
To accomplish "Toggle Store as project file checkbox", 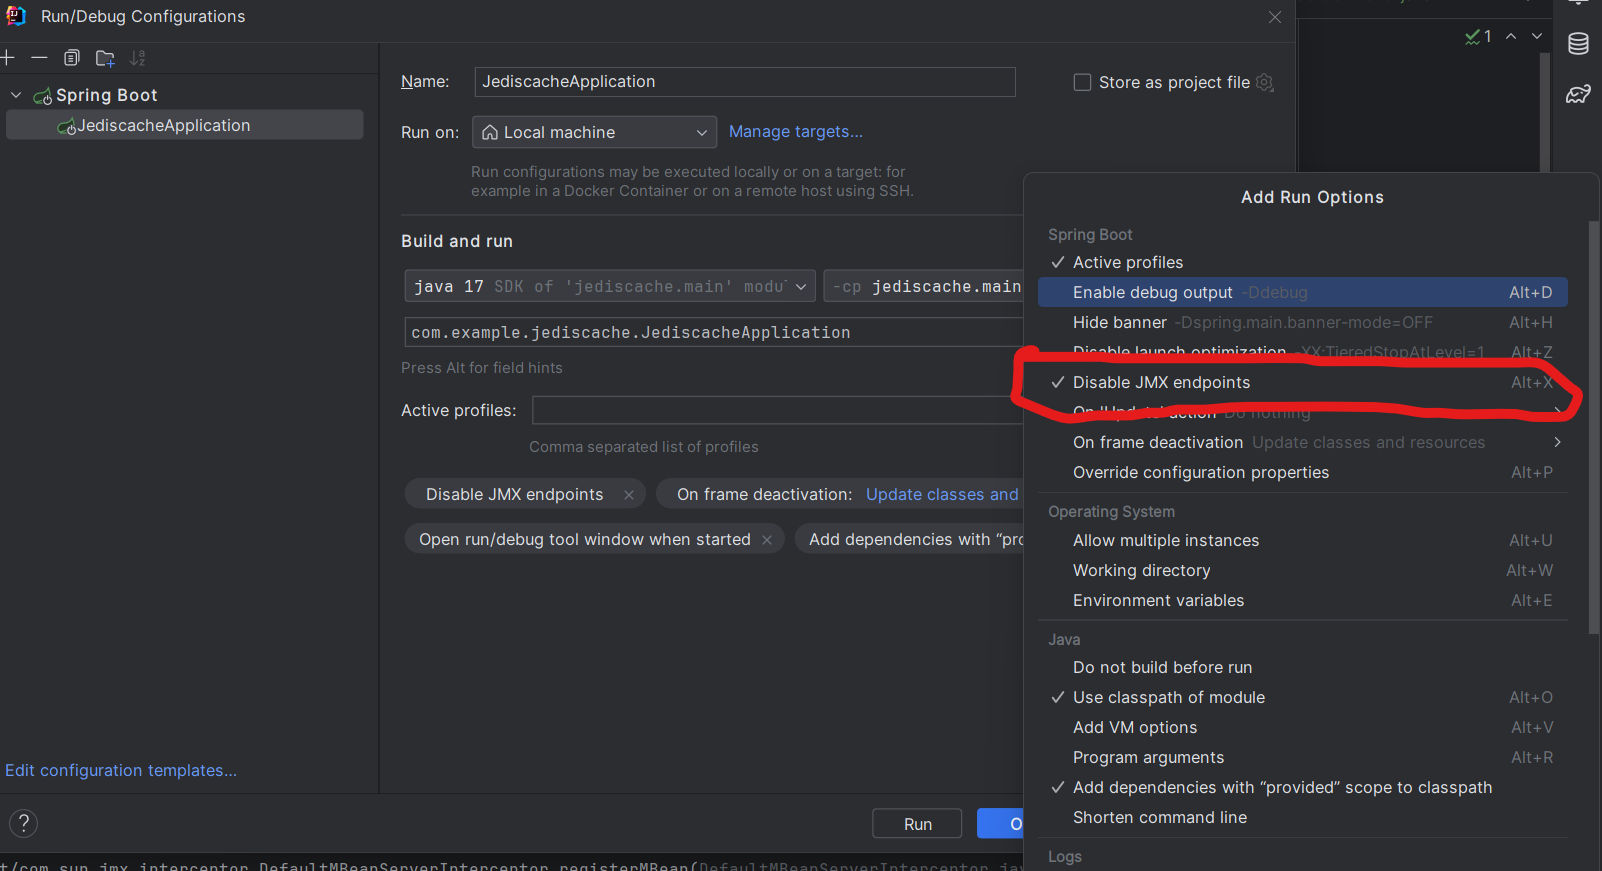I will [x=1082, y=82].
